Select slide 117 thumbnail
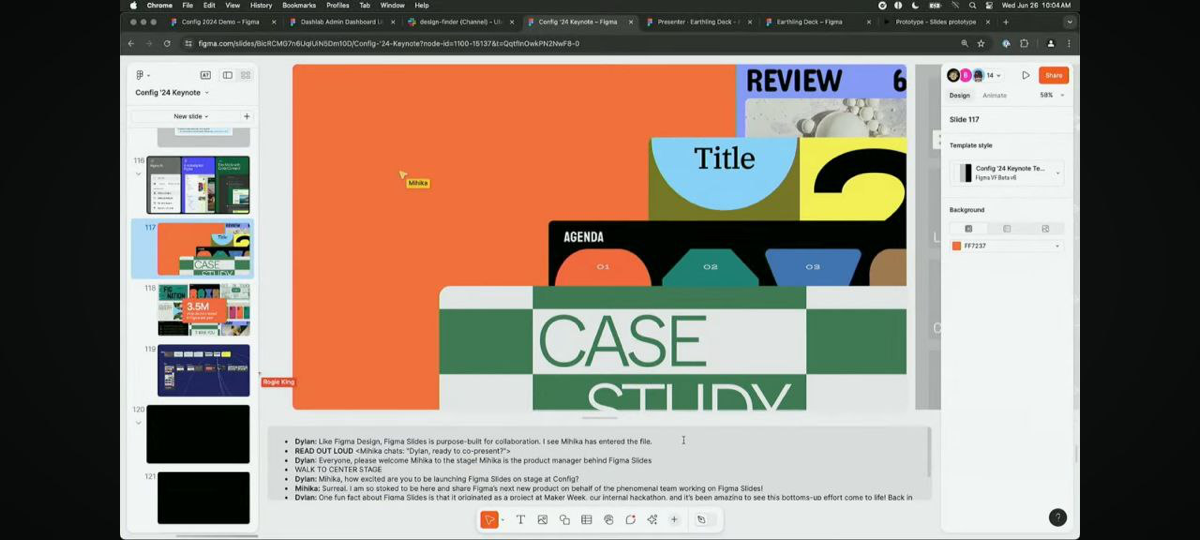This screenshot has height=540, width=1200. pyautogui.click(x=203, y=249)
